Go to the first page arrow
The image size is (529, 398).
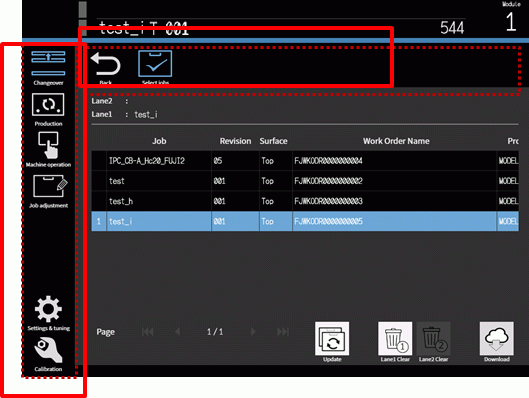point(148,332)
